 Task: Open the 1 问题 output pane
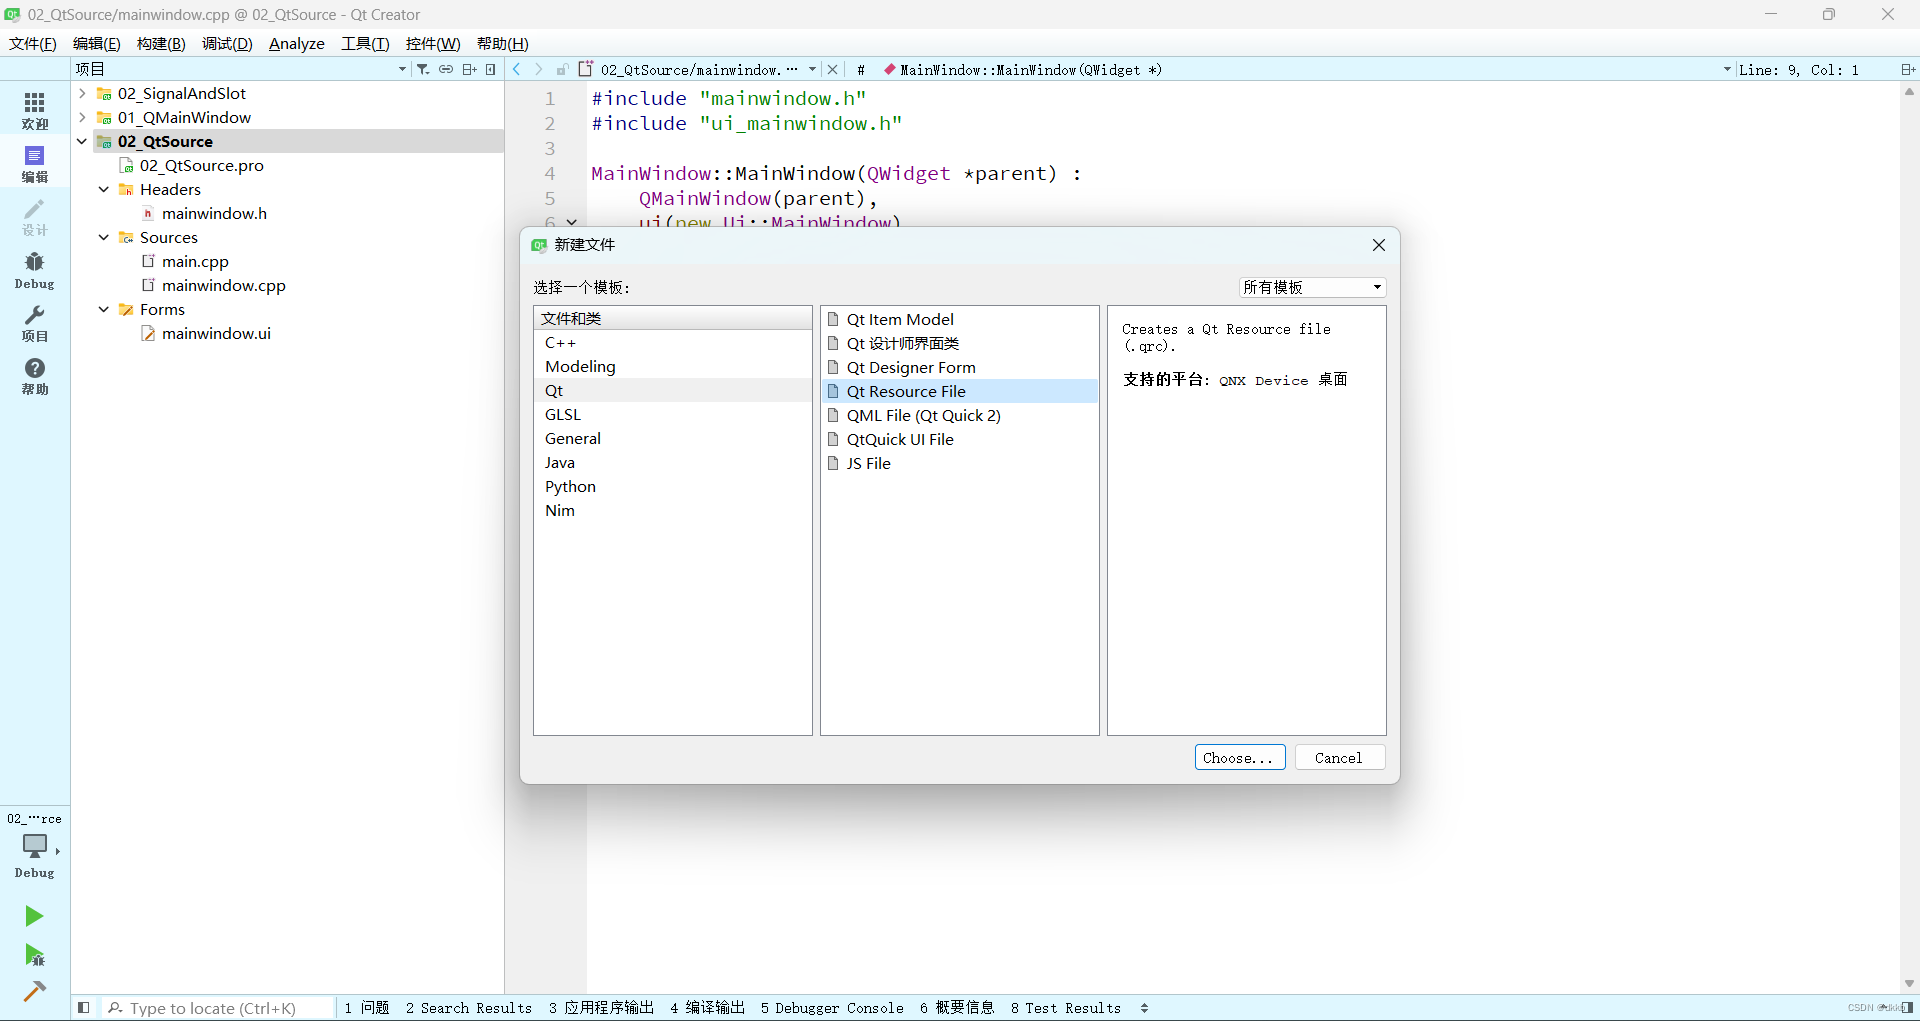367,1007
